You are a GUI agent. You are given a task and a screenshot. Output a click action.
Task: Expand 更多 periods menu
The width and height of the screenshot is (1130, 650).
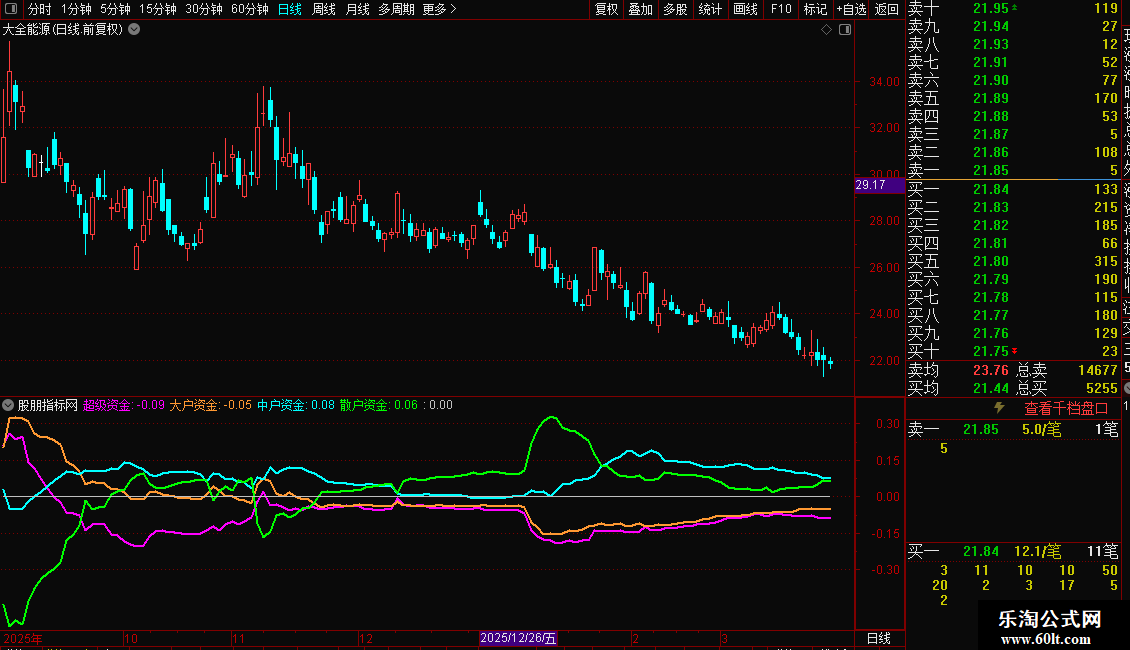click(x=439, y=10)
